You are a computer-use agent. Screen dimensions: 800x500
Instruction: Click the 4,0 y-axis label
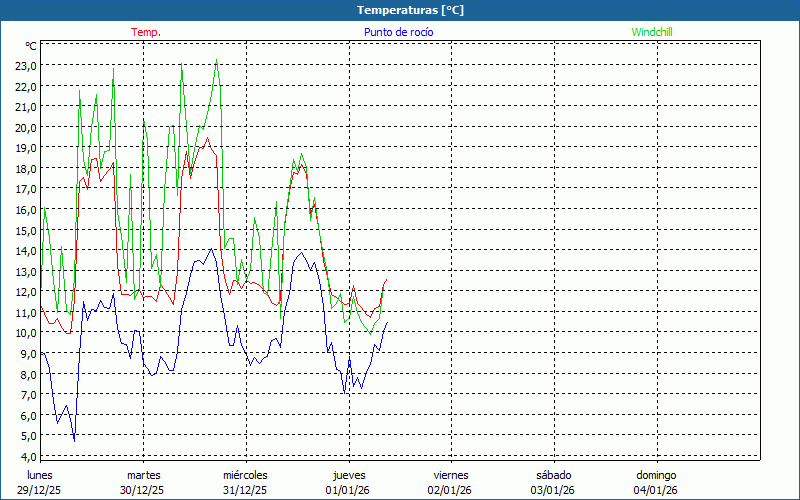pos(26,457)
